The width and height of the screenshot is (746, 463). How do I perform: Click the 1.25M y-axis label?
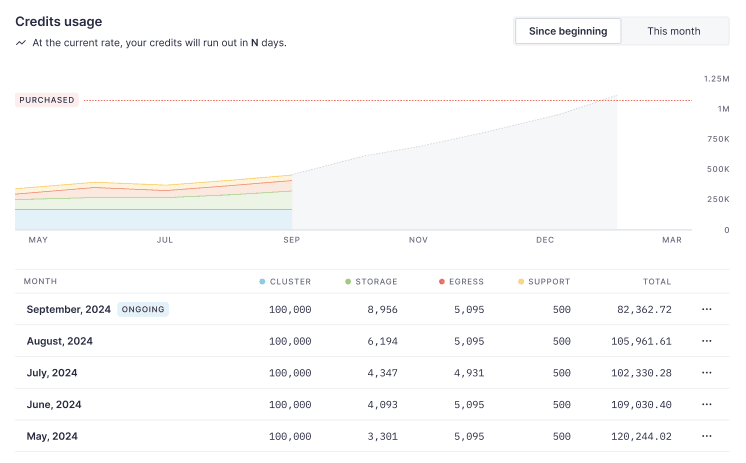click(717, 79)
